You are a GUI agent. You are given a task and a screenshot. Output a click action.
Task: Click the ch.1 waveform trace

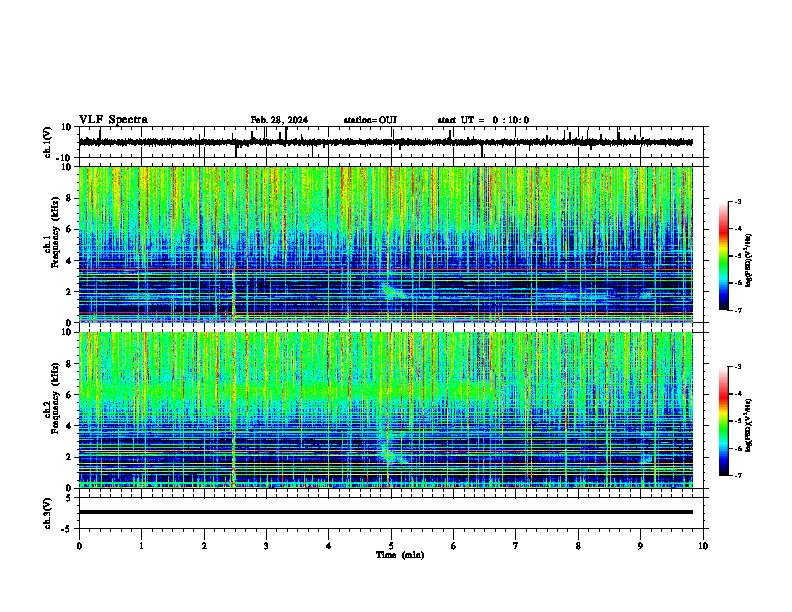tap(385, 142)
